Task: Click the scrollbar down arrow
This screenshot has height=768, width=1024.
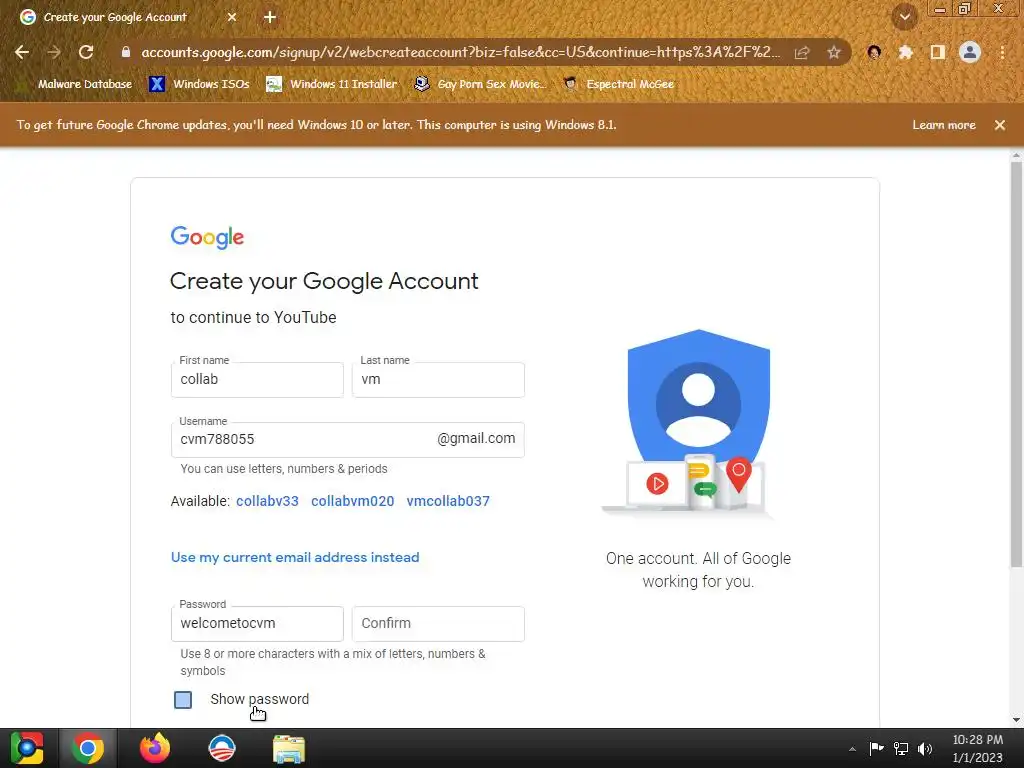Action: 1016,720
